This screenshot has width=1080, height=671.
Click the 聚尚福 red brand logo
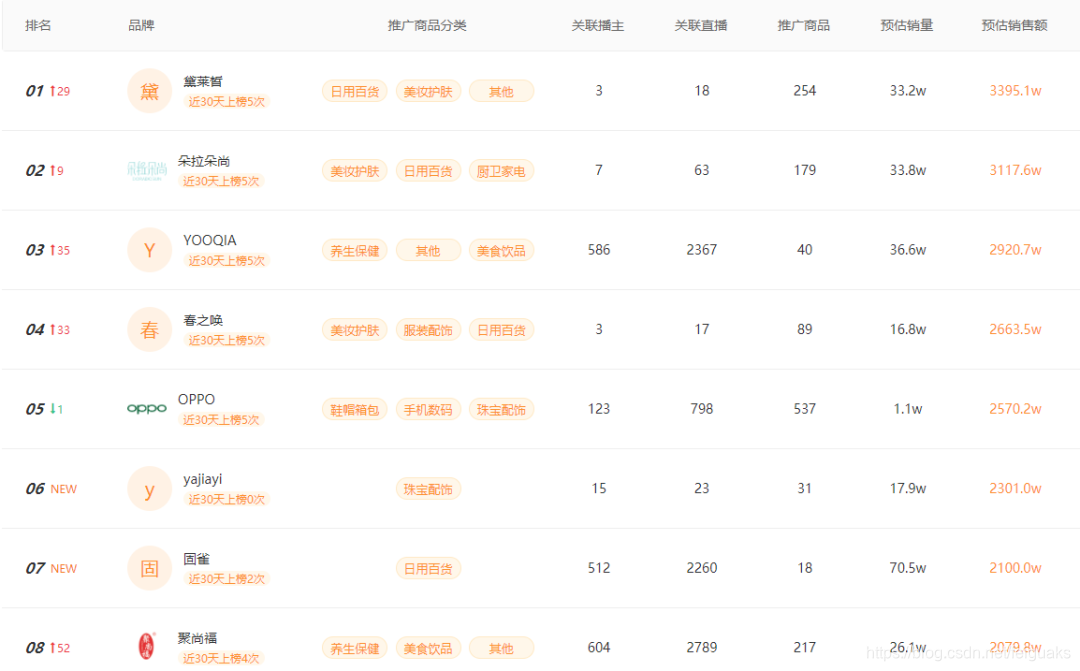pyautogui.click(x=147, y=646)
